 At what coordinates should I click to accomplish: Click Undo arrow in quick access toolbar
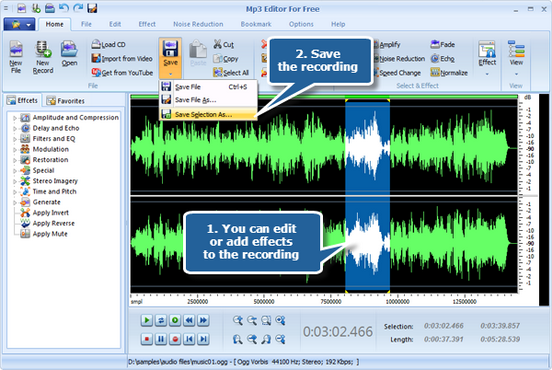coord(63,8)
